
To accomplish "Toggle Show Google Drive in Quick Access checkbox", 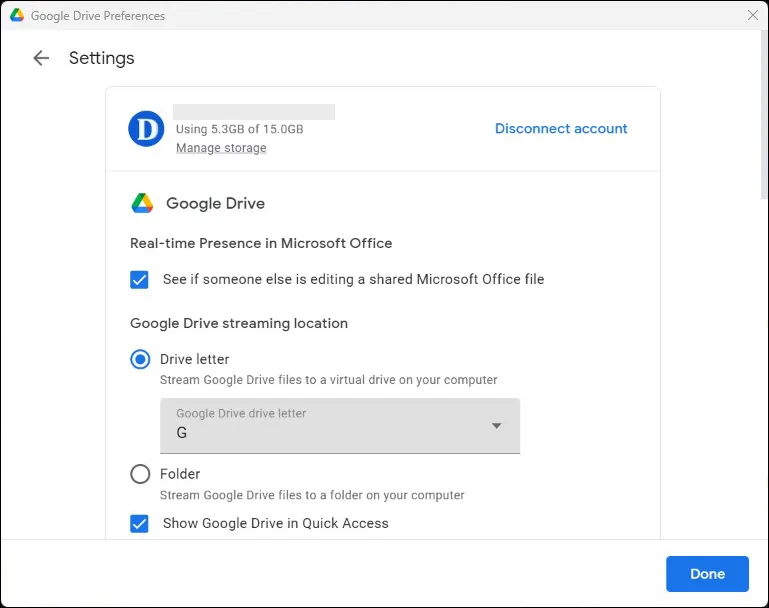I will 140,523.
